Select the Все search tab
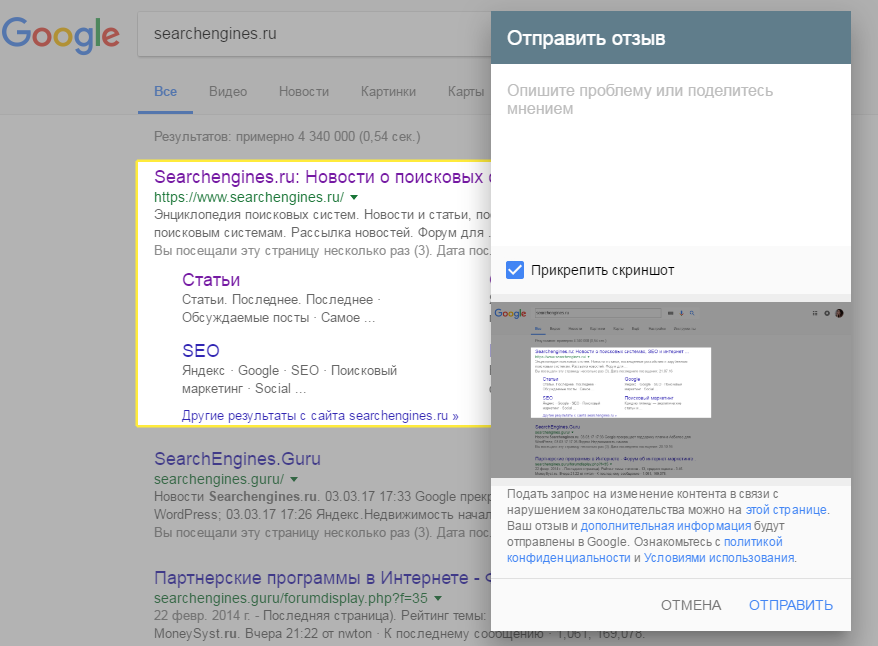The height and width of the screenshot is (646, 878). pyautogui.click(x=165, y=92)
